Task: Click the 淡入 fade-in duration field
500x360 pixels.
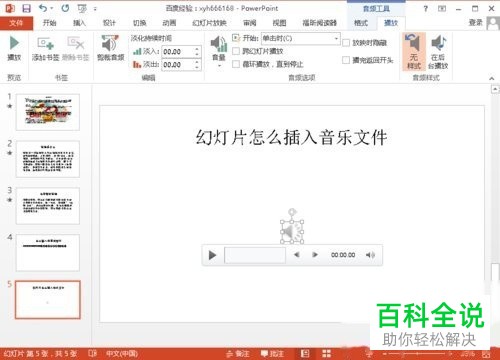Action: click(x=177, y=52)
